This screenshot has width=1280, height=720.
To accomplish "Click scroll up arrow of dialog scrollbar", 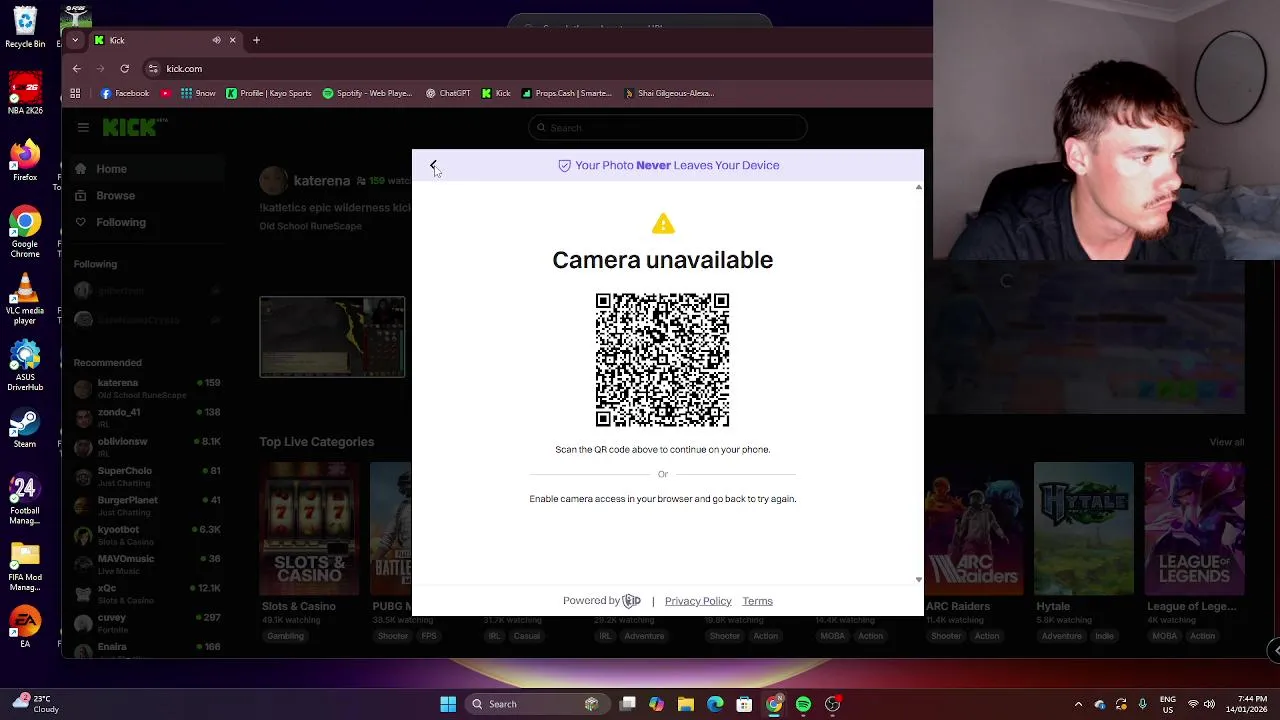I will coord(918,187).
